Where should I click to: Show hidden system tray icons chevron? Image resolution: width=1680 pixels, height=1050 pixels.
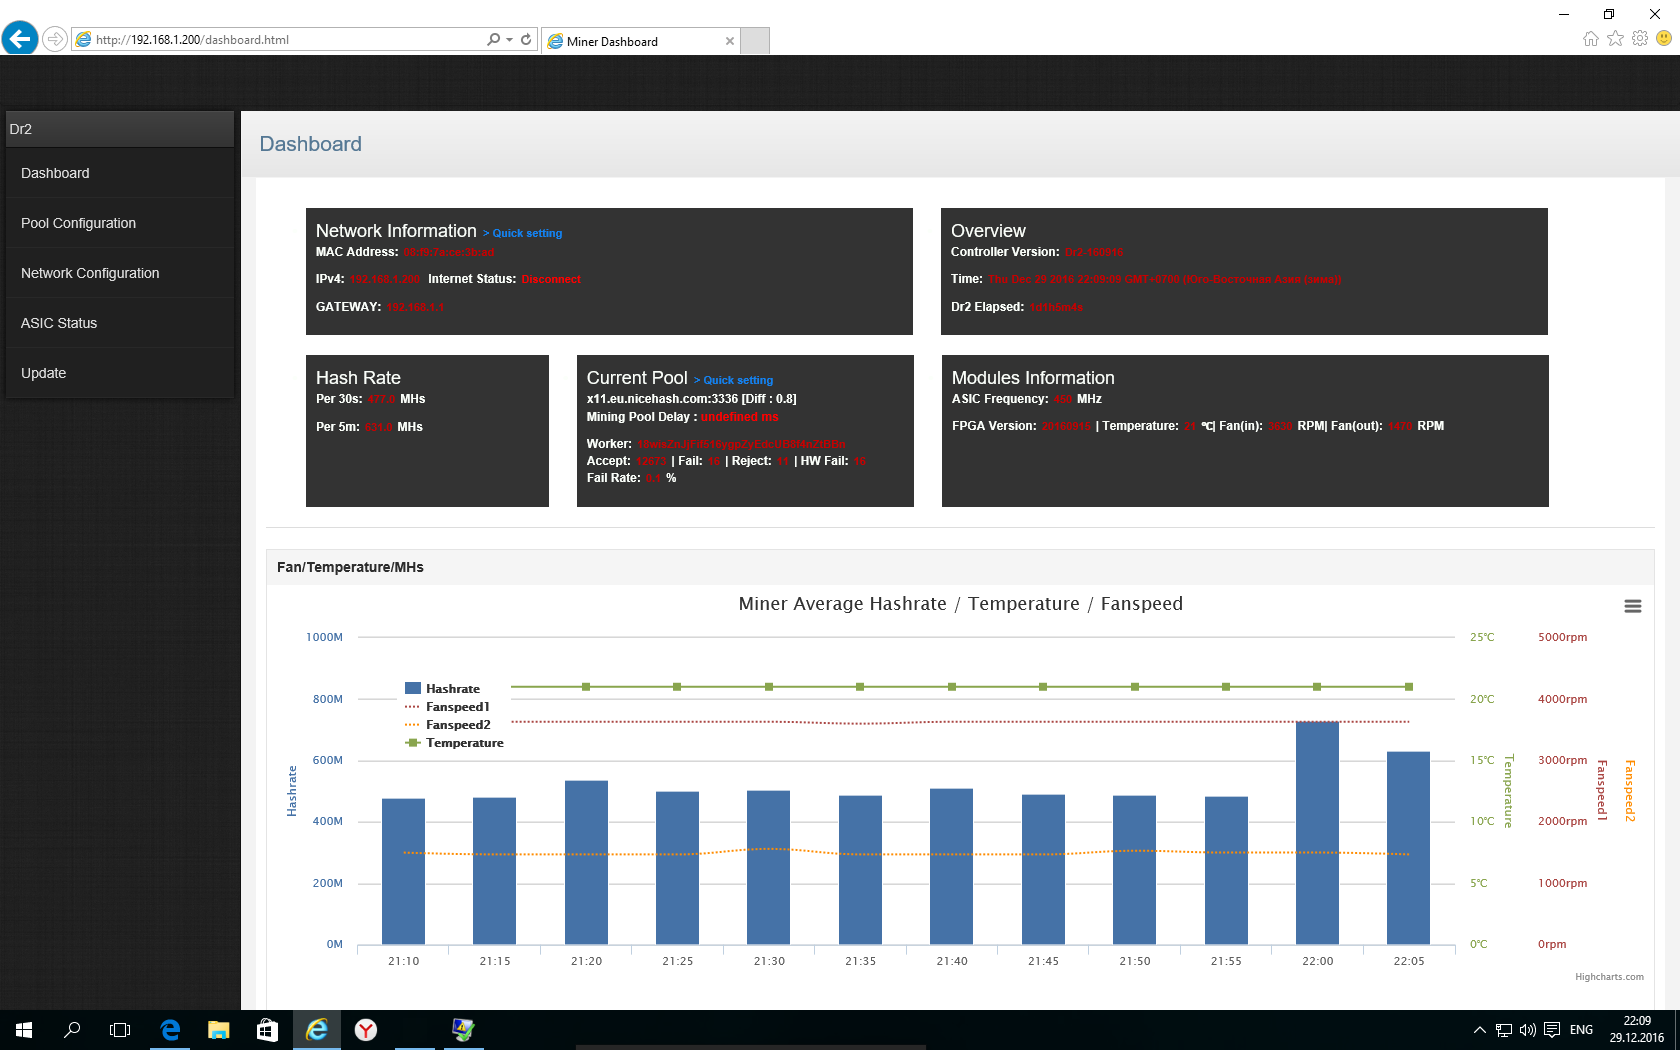[x=1479, y=1030]
